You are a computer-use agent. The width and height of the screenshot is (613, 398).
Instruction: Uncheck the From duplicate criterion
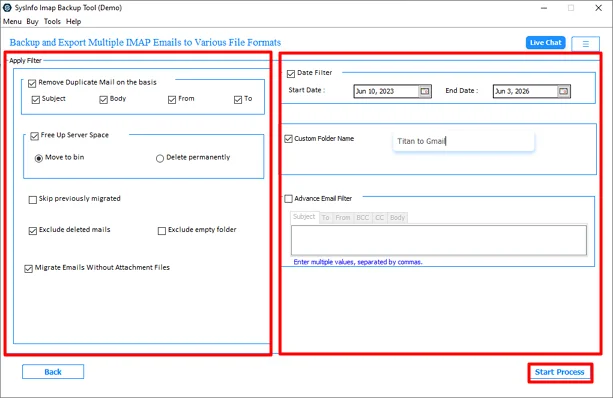pyautogui.click(x=172, y=100)
